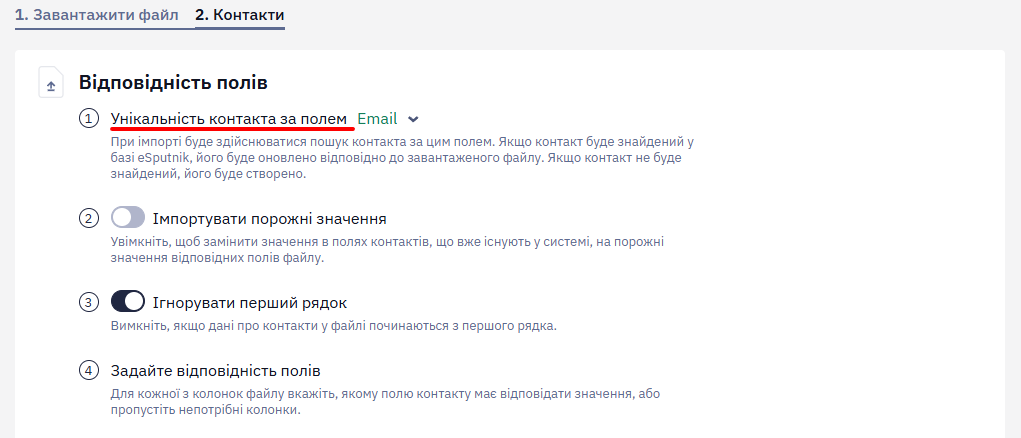Click the Унікальність контакта за полем label

tap(229, 118)
